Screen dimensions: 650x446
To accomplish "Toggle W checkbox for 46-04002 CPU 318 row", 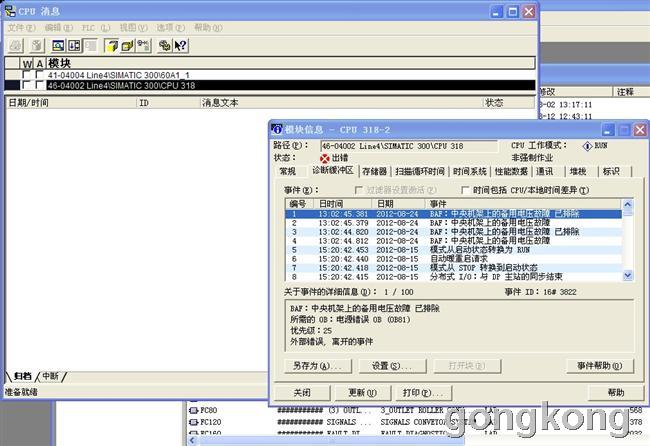I will pyautogui.click(x=27, y=85).
